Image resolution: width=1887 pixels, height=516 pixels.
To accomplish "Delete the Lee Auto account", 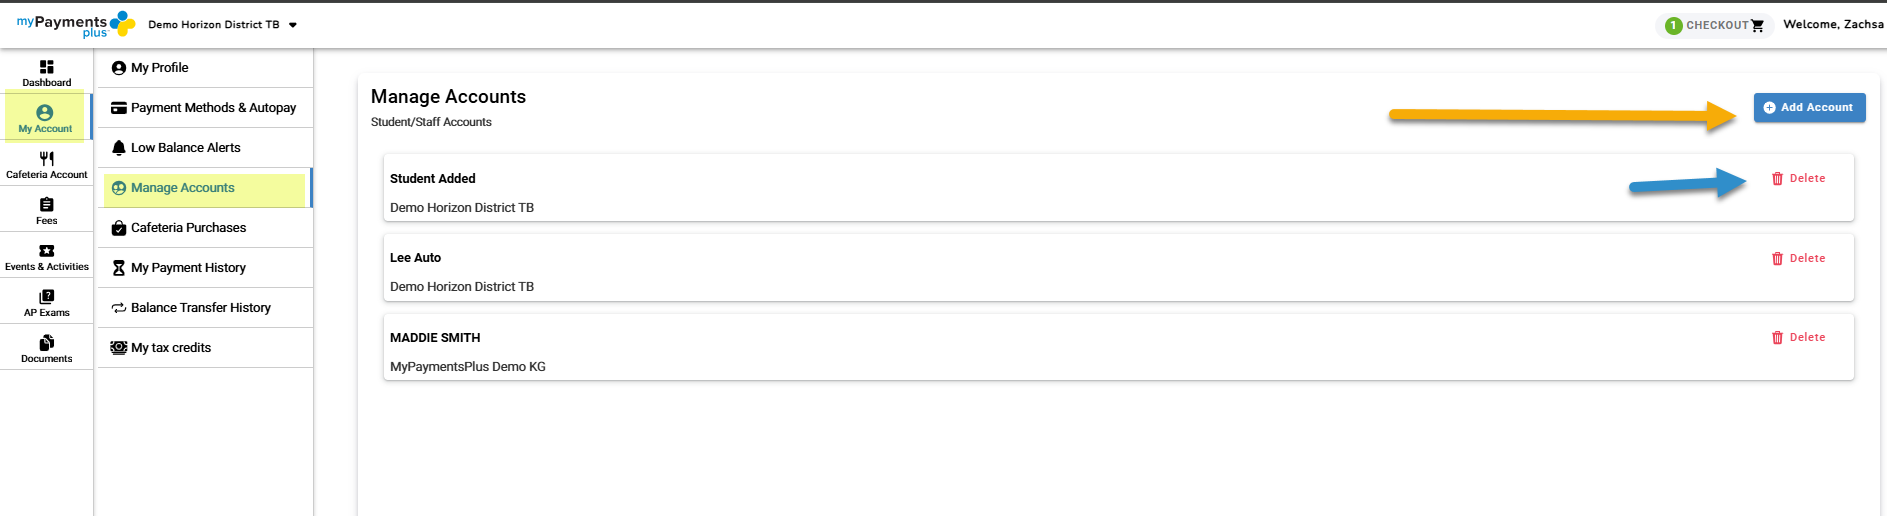I will pyautogui.click(x=1798, y=258).
